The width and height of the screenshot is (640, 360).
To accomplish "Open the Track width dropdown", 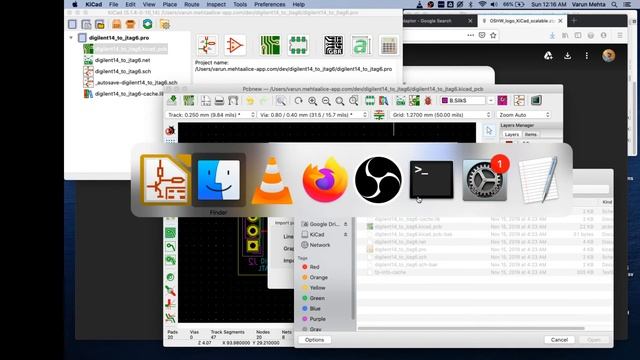I will 211,115.
